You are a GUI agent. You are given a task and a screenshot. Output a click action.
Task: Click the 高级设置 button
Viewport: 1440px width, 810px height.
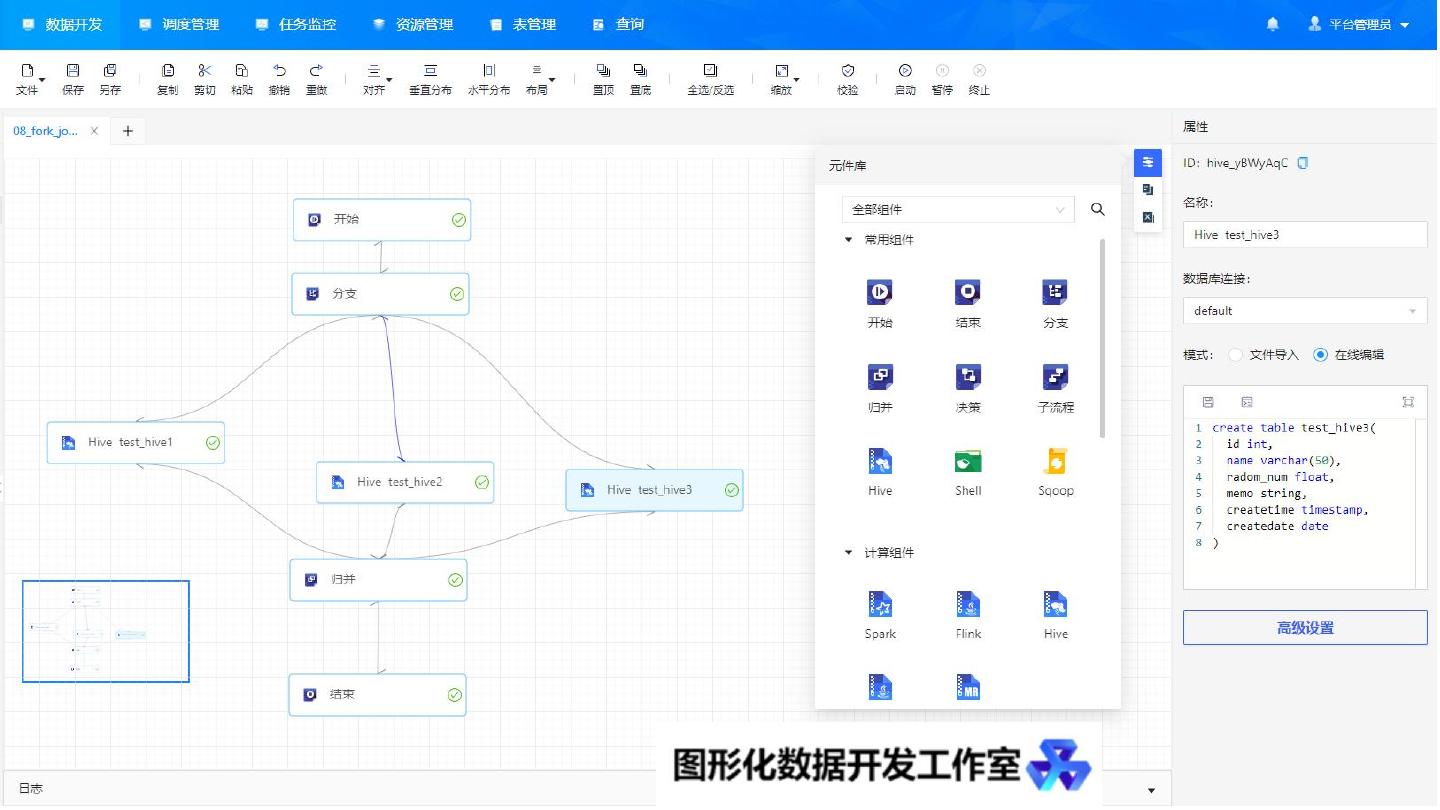coord(1304,628)
